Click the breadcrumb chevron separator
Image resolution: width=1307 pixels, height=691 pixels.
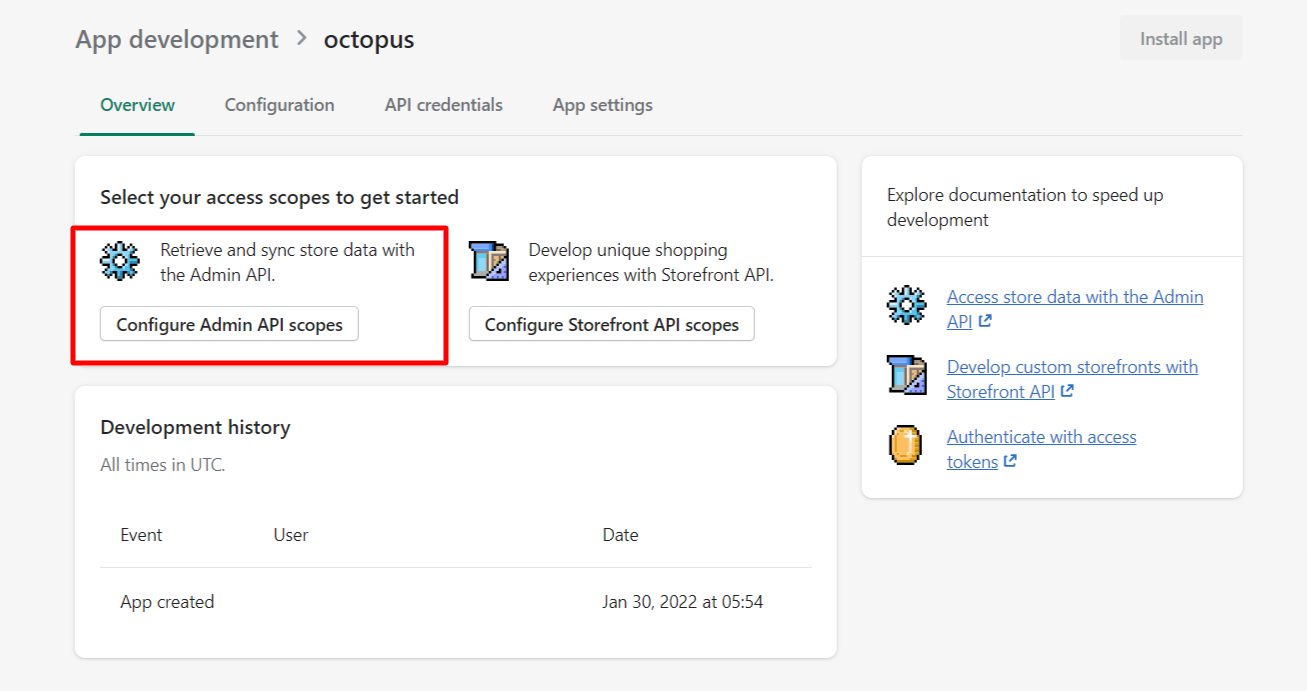[x=301, y=39]
